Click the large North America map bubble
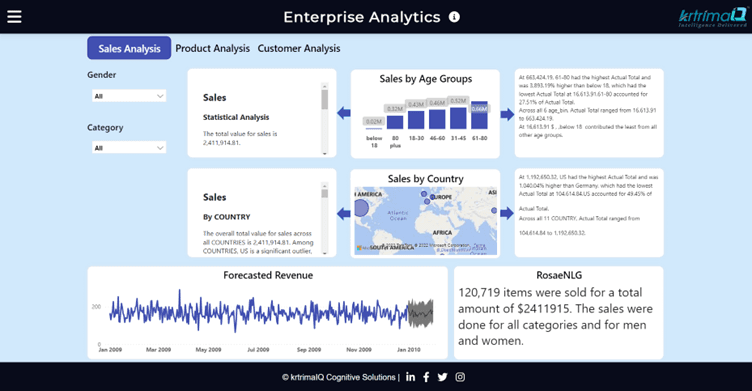Screen dimensions: 752x391 point(361,208)
